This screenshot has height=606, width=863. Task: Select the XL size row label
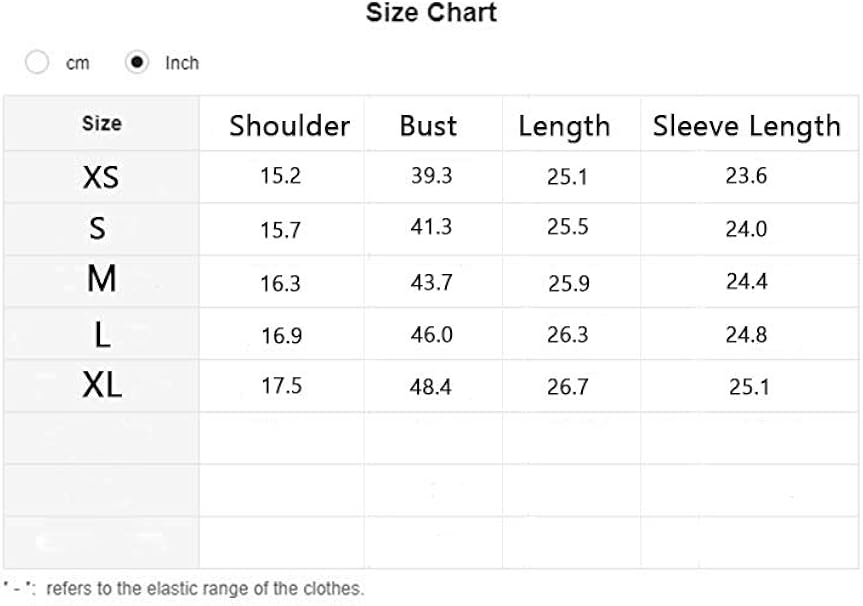[102, 386]
